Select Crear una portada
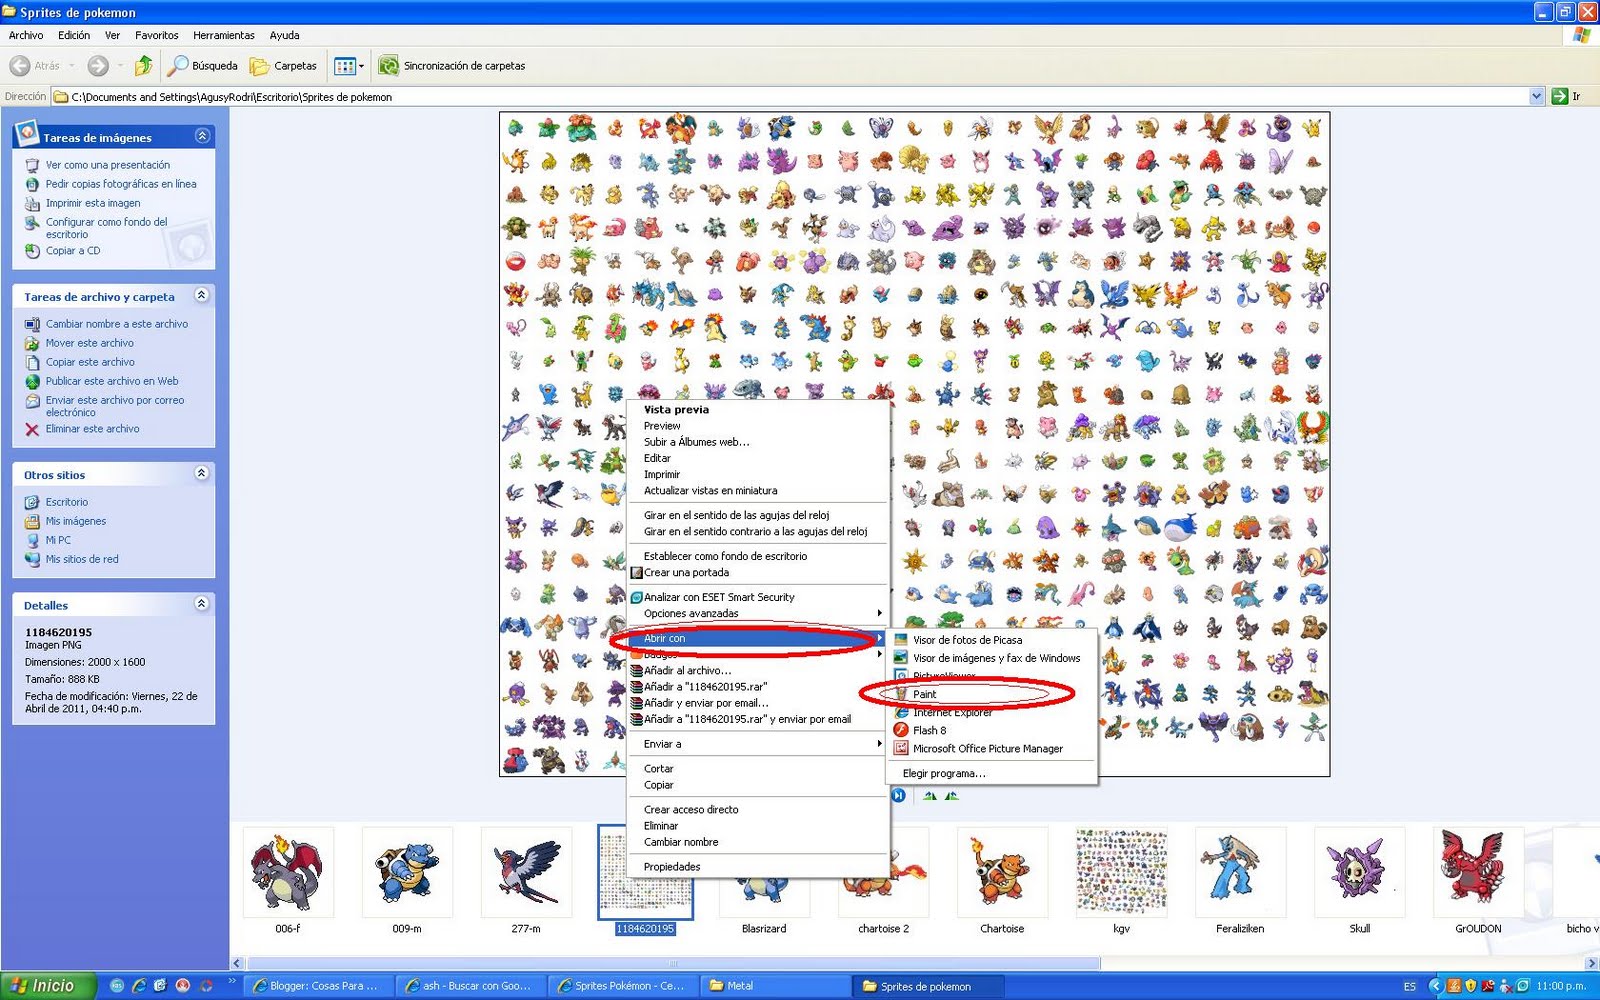This screenshot has width=1600, height=1000. tap(686, 573)
